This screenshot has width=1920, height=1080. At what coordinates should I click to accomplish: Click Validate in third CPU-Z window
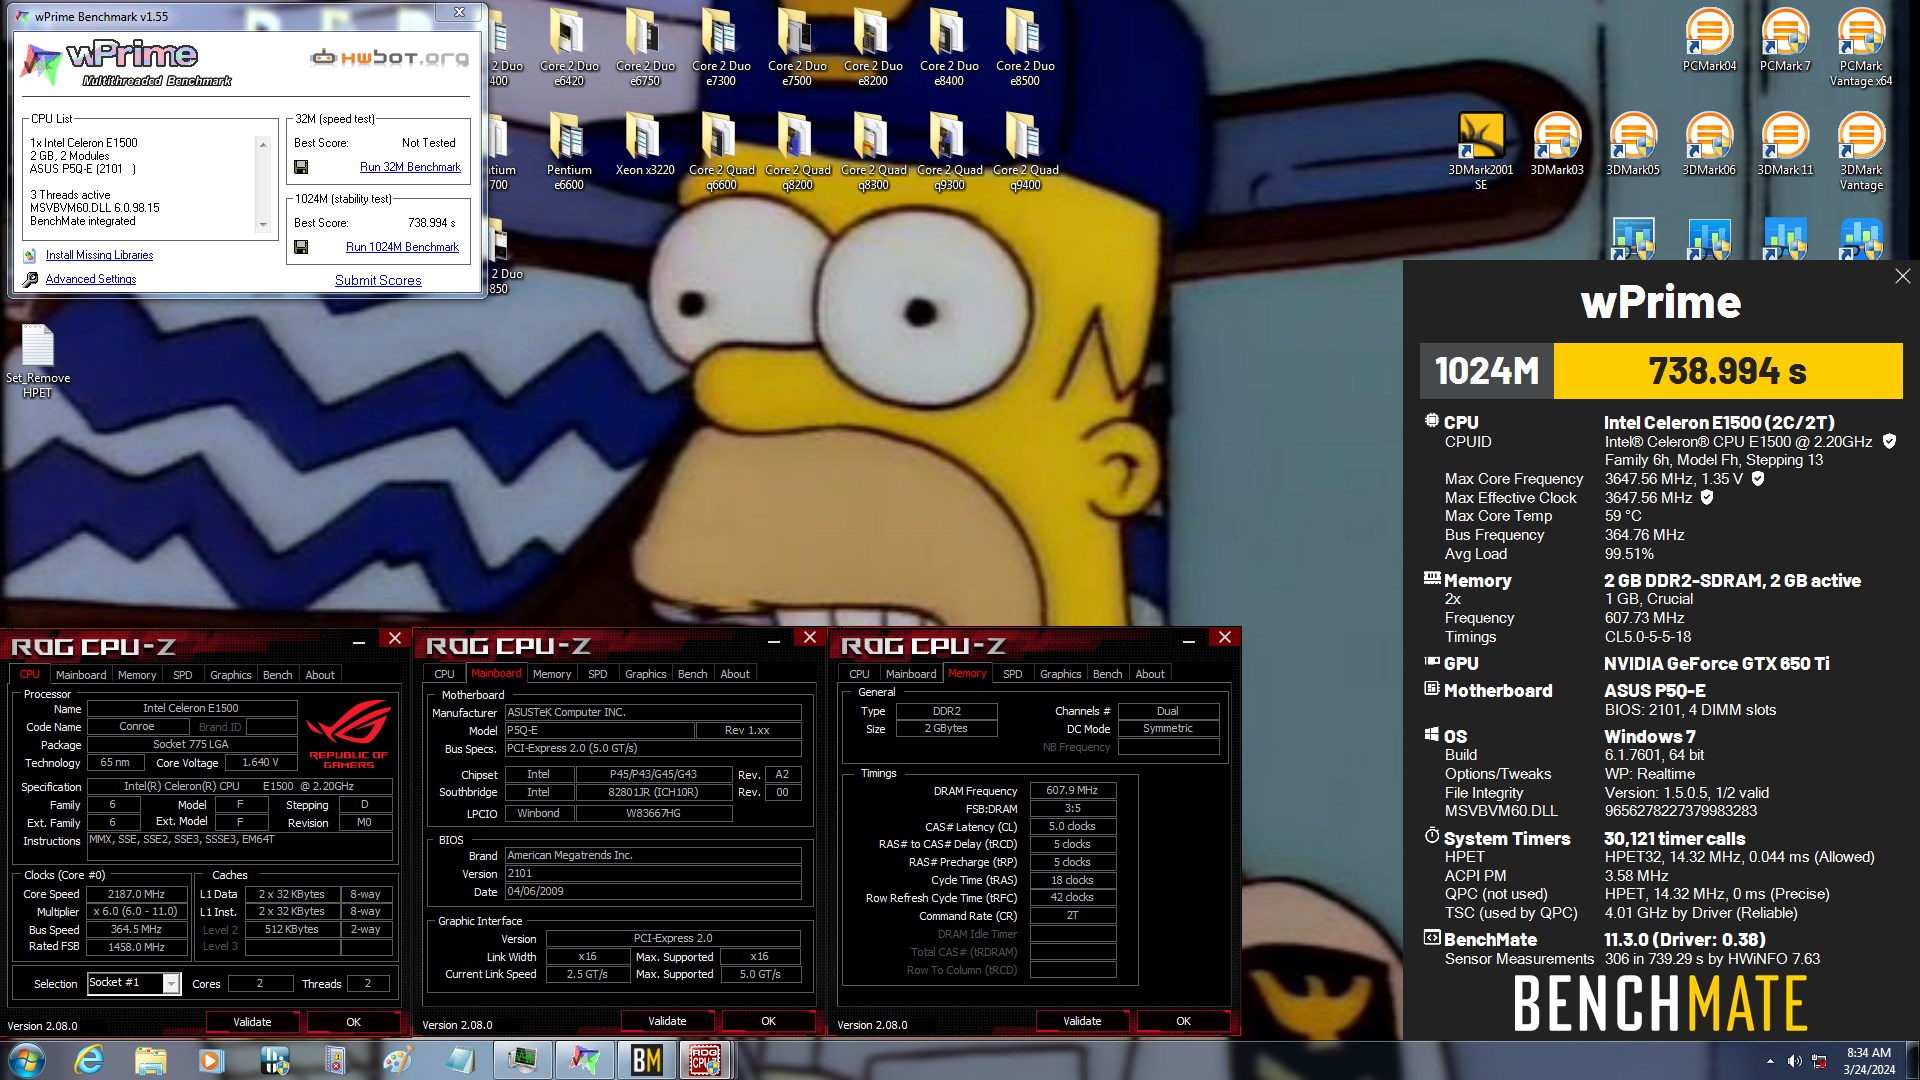1082,1021
